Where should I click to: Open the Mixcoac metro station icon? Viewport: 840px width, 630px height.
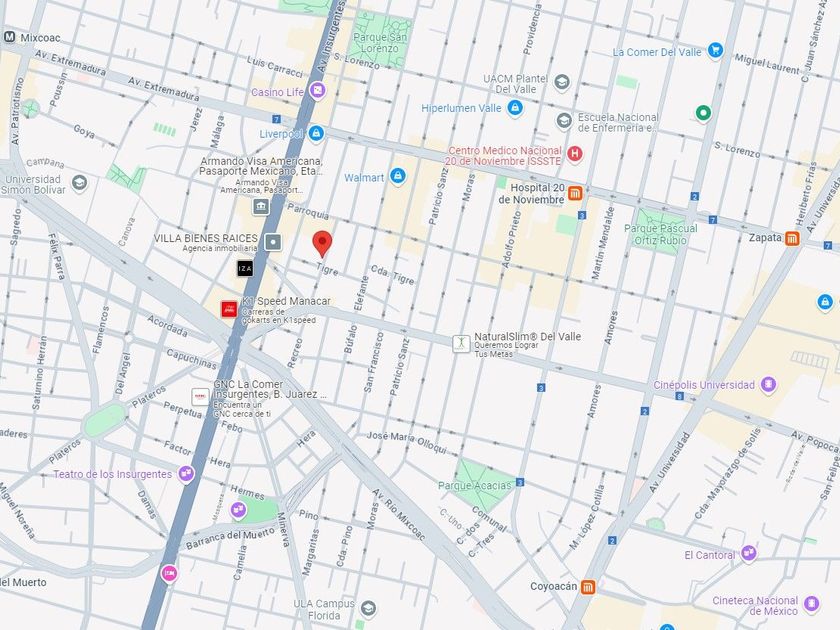click(9, 37)
